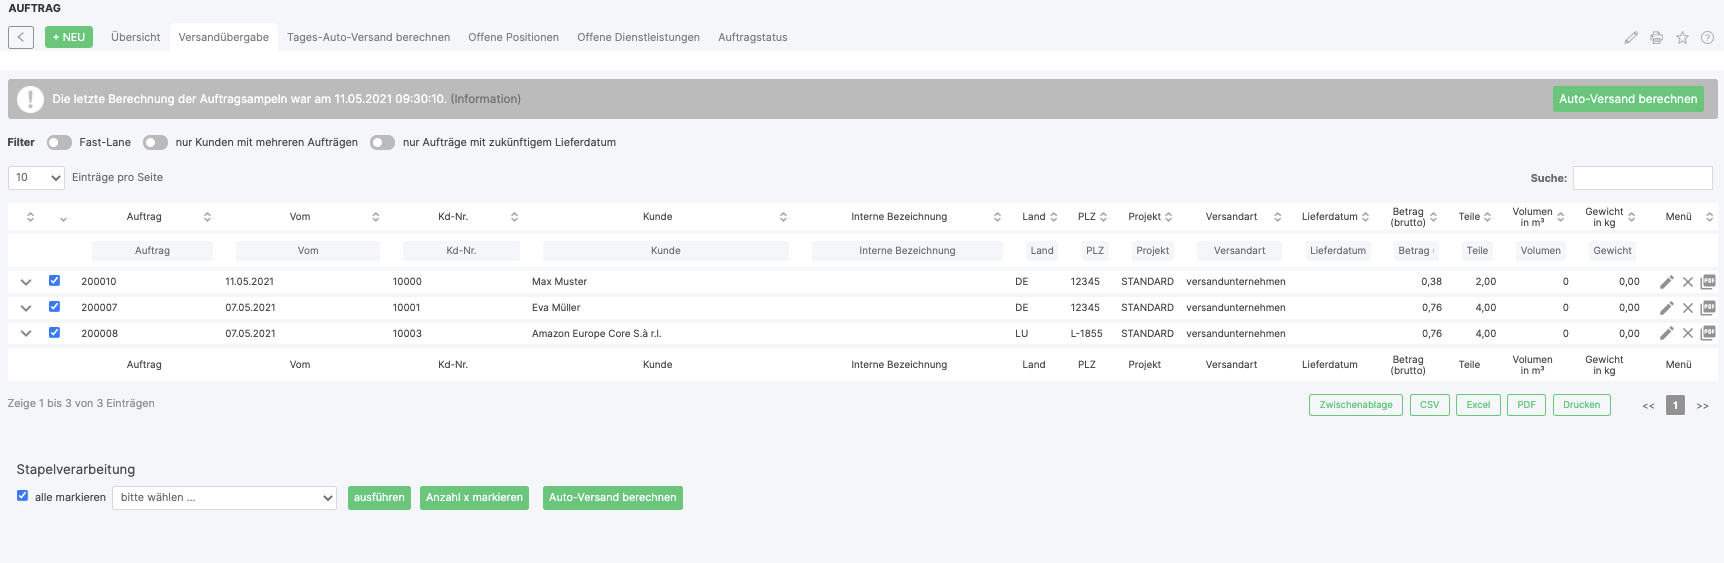This screenshot has height=563, width=1724.
Task: Click the star favorite icon
Action: (x=1682, y=38)
